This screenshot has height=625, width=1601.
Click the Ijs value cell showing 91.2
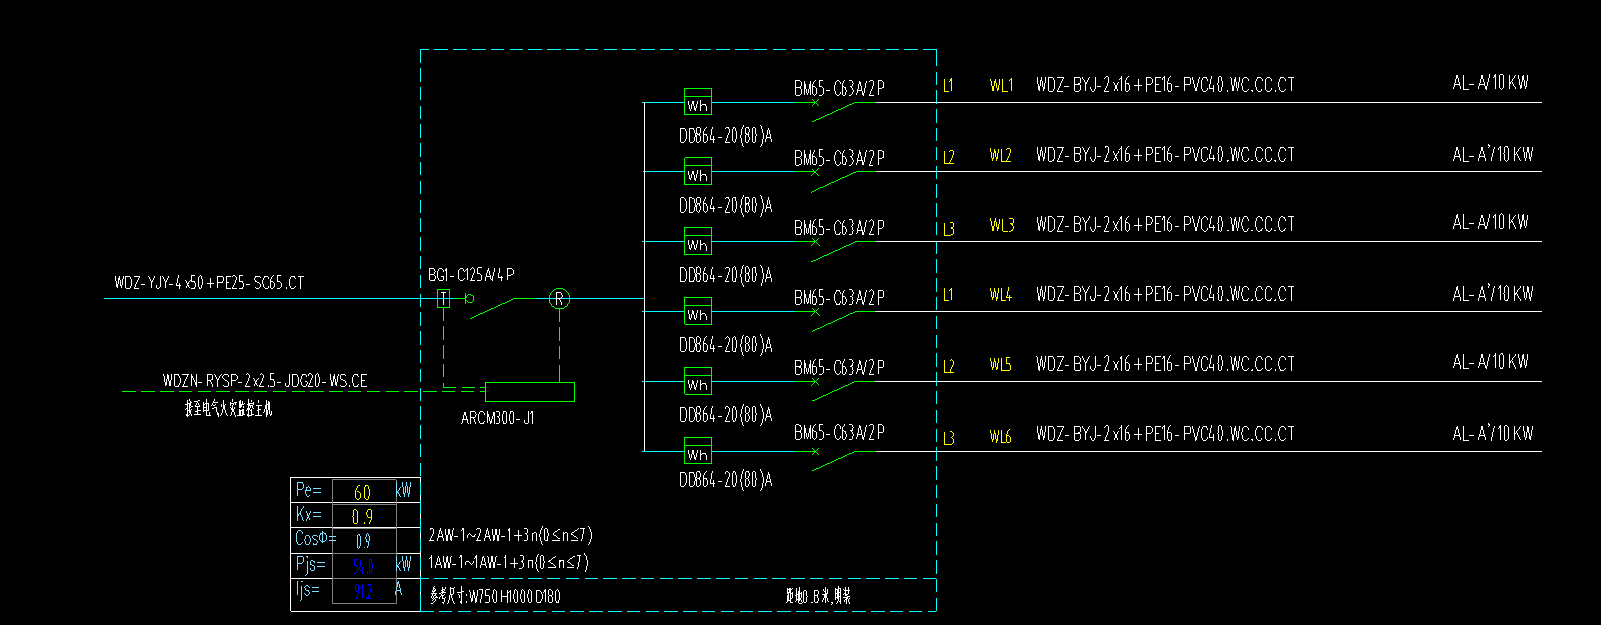click(x=362, y=591)
